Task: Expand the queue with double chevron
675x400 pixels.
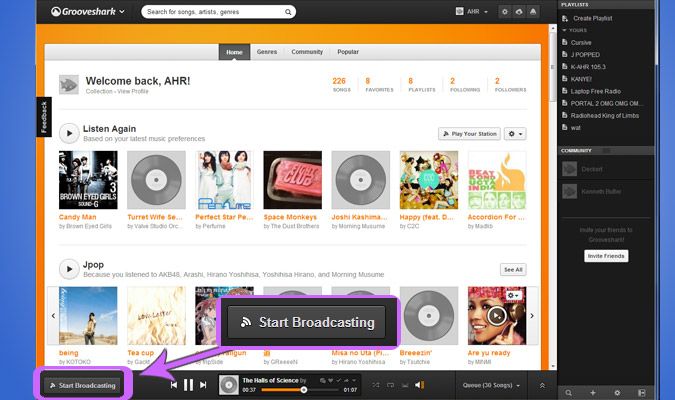Action: pos(542,385)
